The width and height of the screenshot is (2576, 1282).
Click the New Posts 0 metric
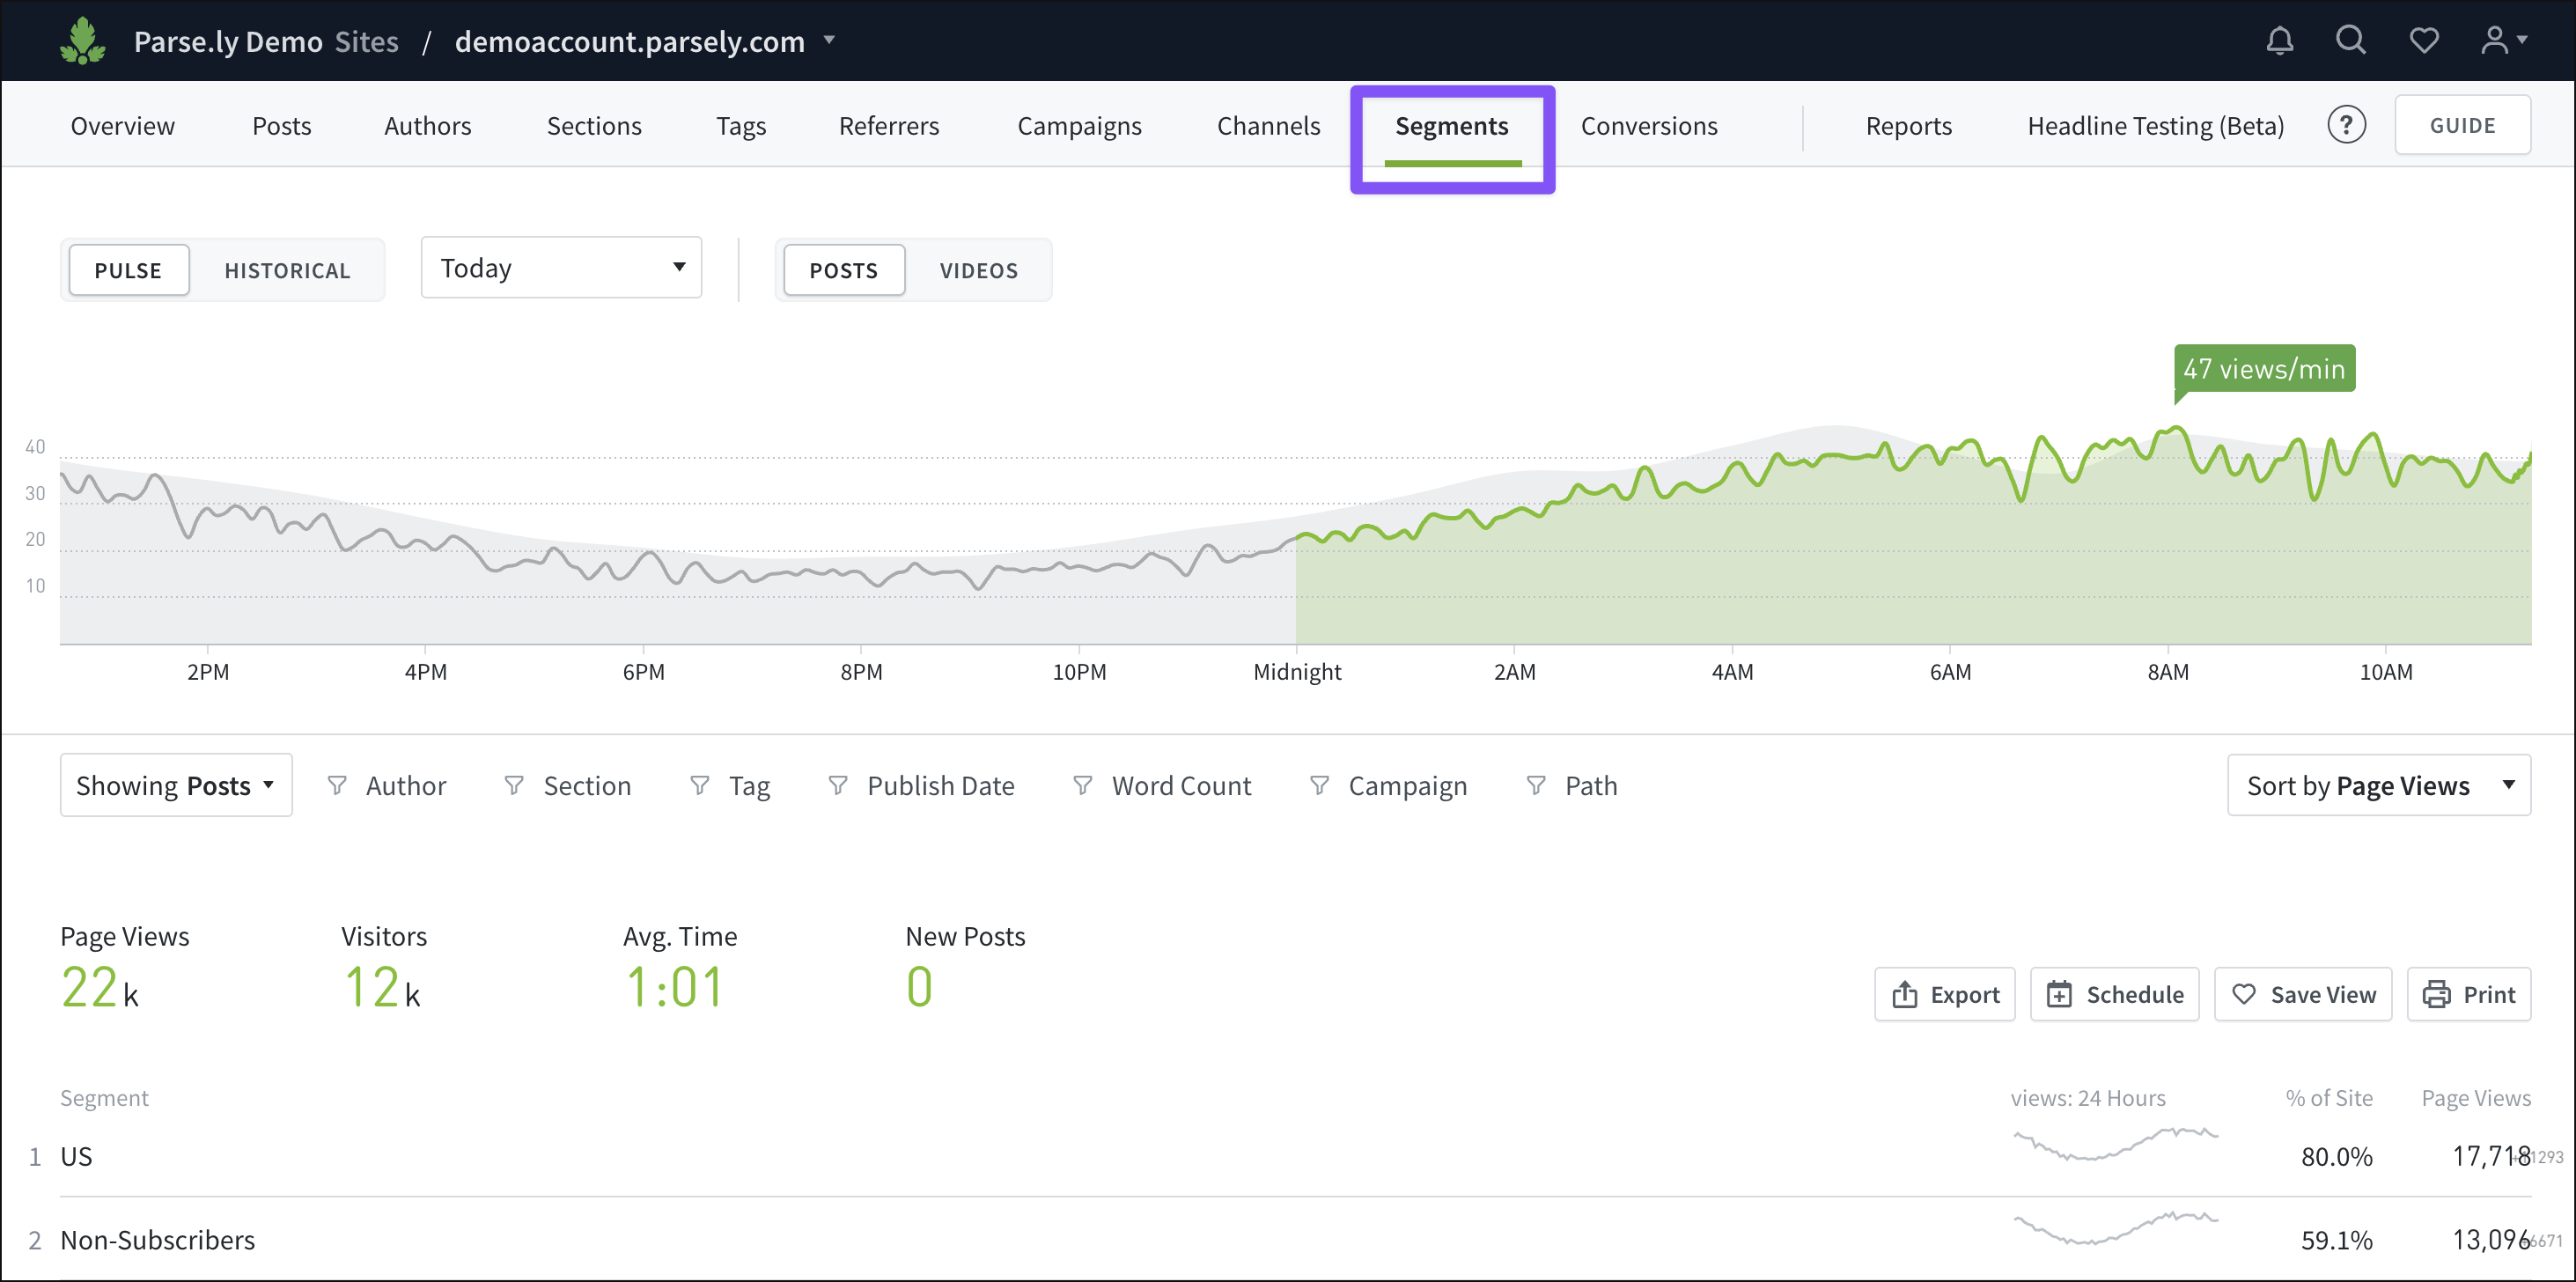[965, 968]
